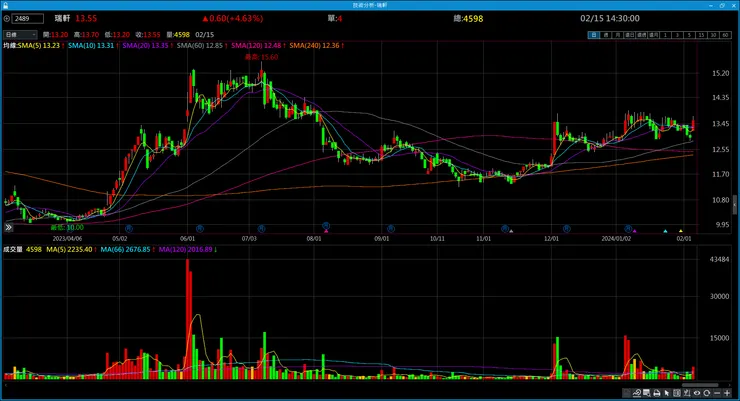Select the 30-minute interval tab
Screen dimensions: 740x401
[713, 35]
